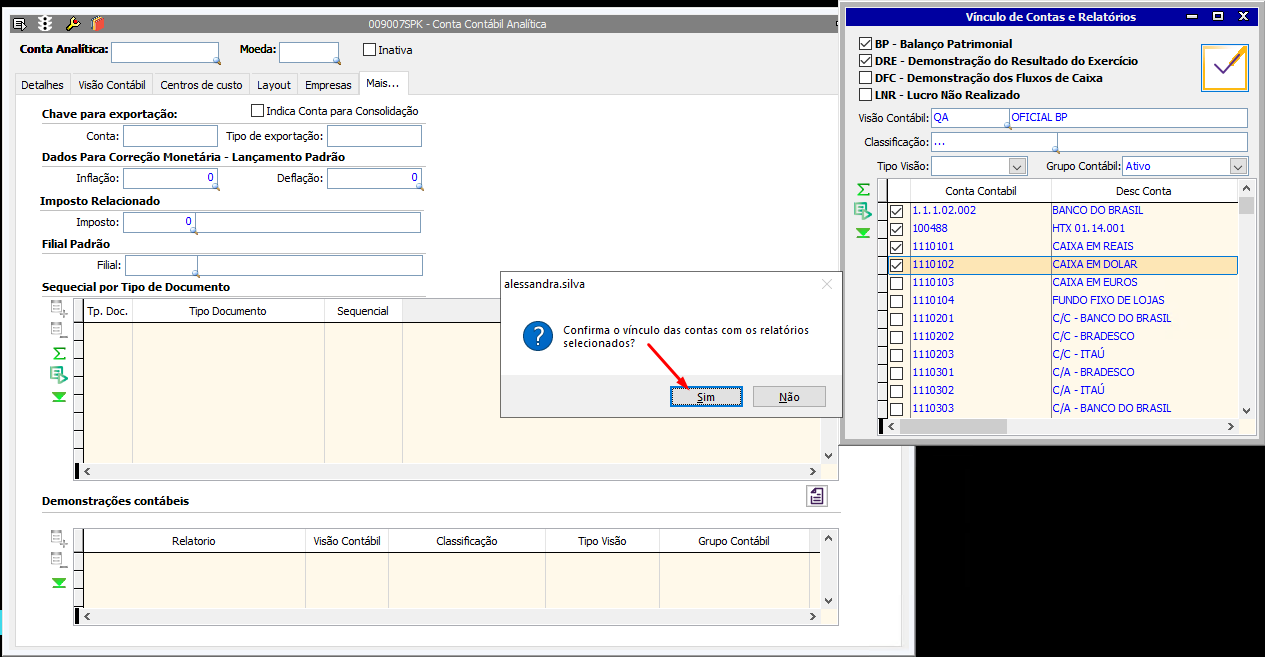The height and width of the screenshot is (657, 1265).
Task: Click the Não button in dialog
Action: coord(789,397)
